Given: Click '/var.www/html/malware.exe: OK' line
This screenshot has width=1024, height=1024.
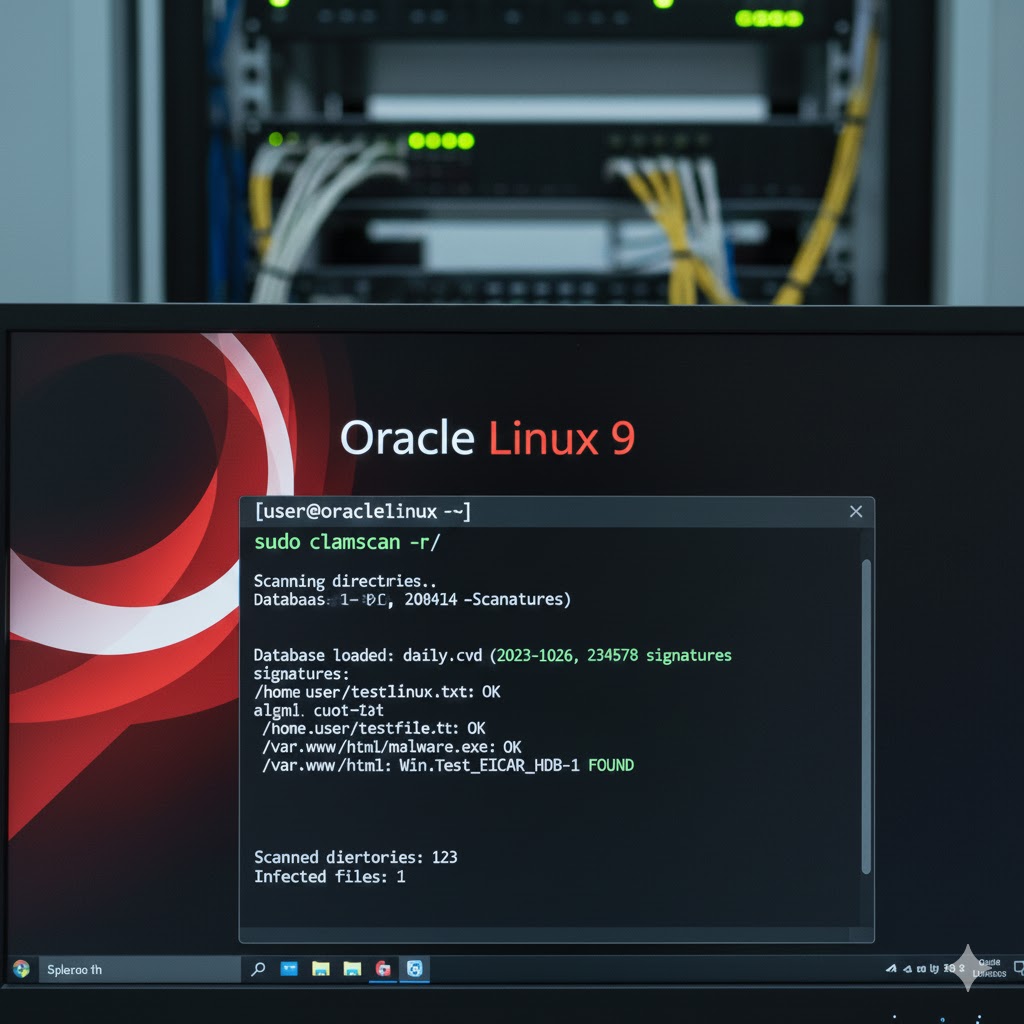Looking at the screenshot, I should click(392, 746).
